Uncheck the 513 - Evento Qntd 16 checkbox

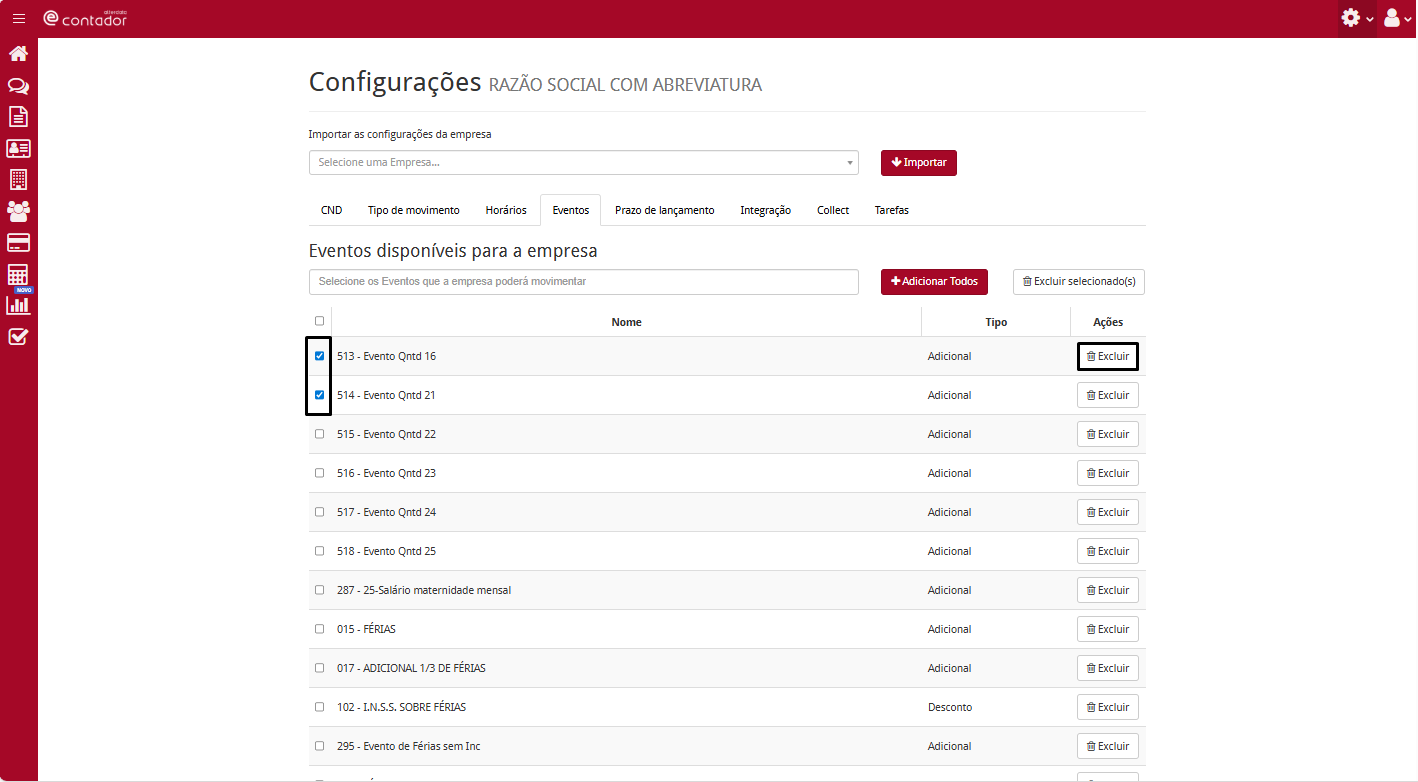pyautogui.click(x=320, y=356)
